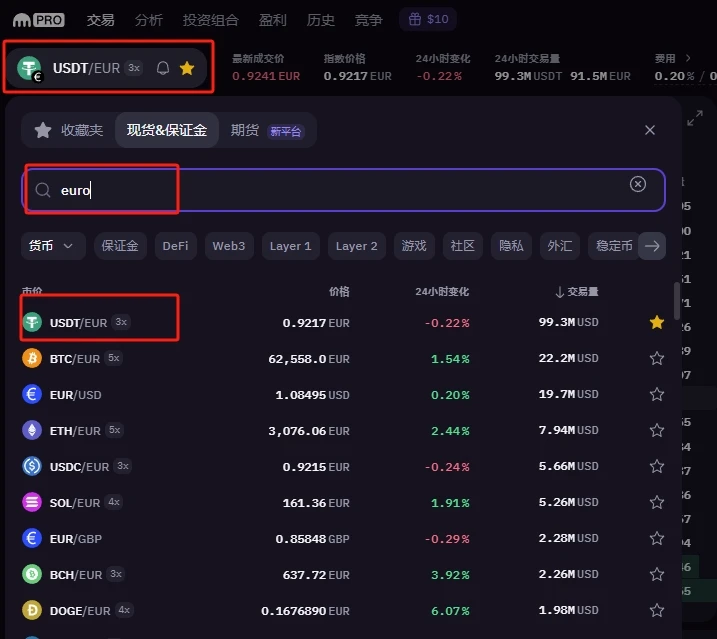Toggle the USDT/EUR header favorite star

187,68
